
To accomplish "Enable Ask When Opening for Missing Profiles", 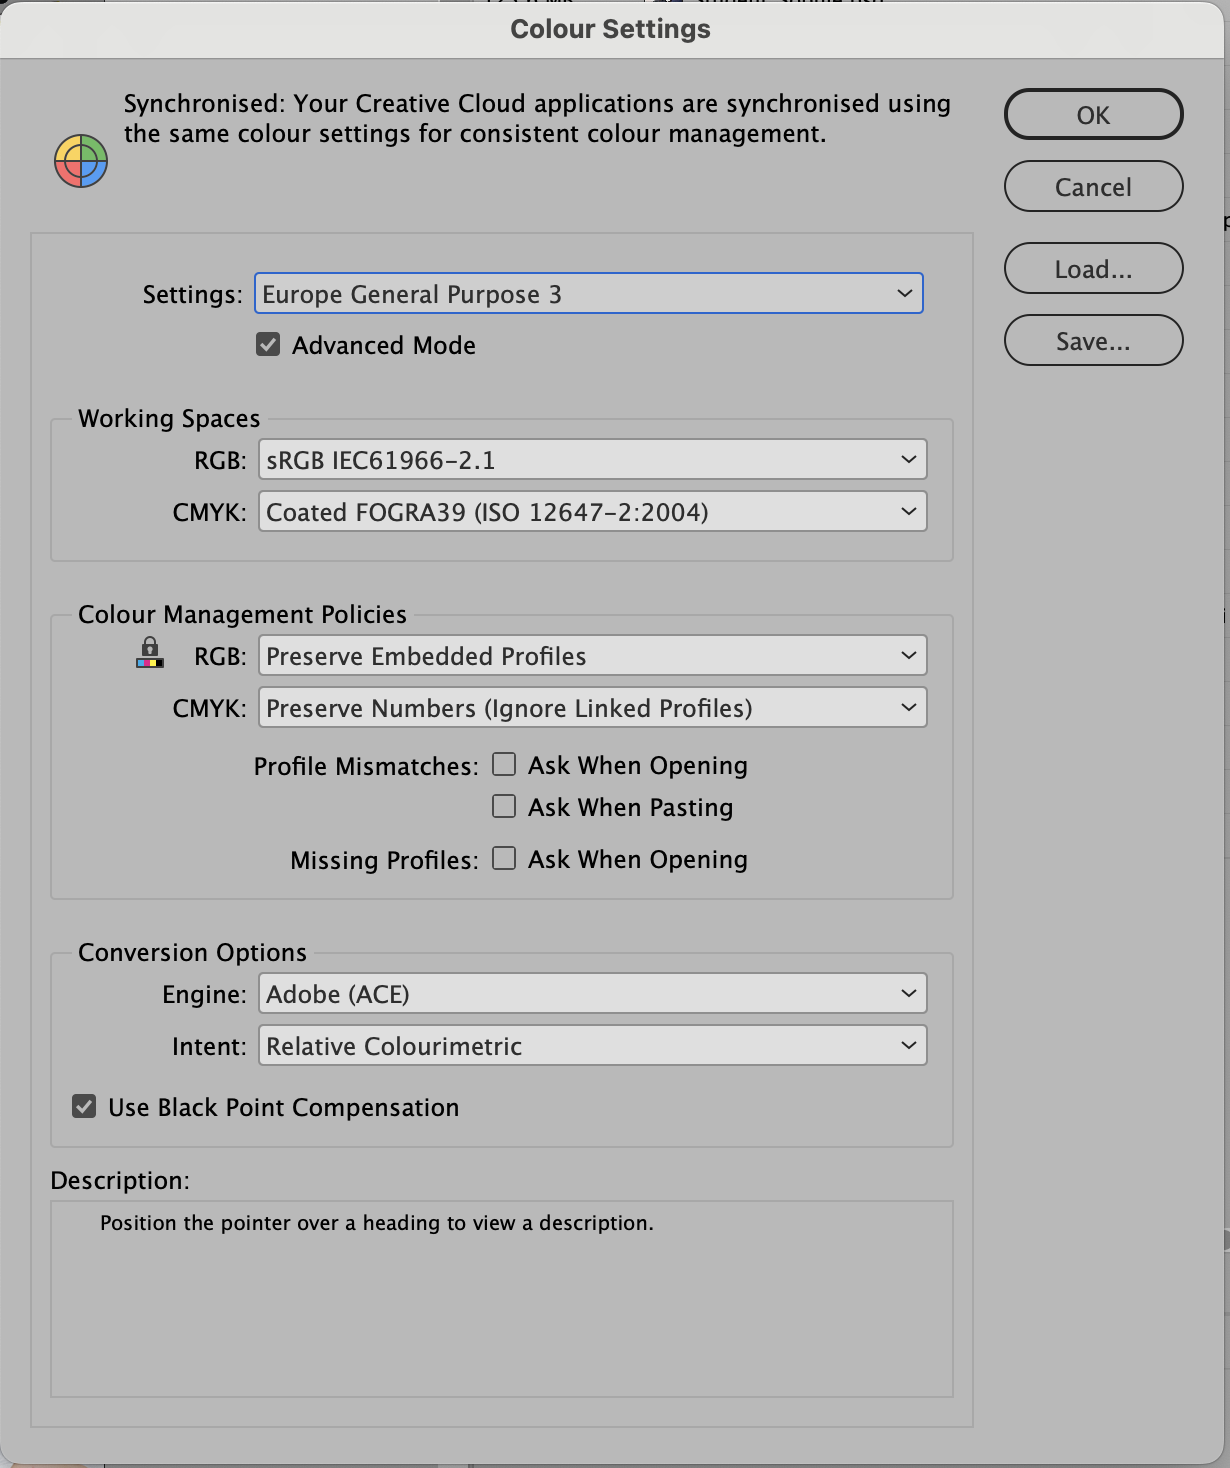I will point(504,857).
